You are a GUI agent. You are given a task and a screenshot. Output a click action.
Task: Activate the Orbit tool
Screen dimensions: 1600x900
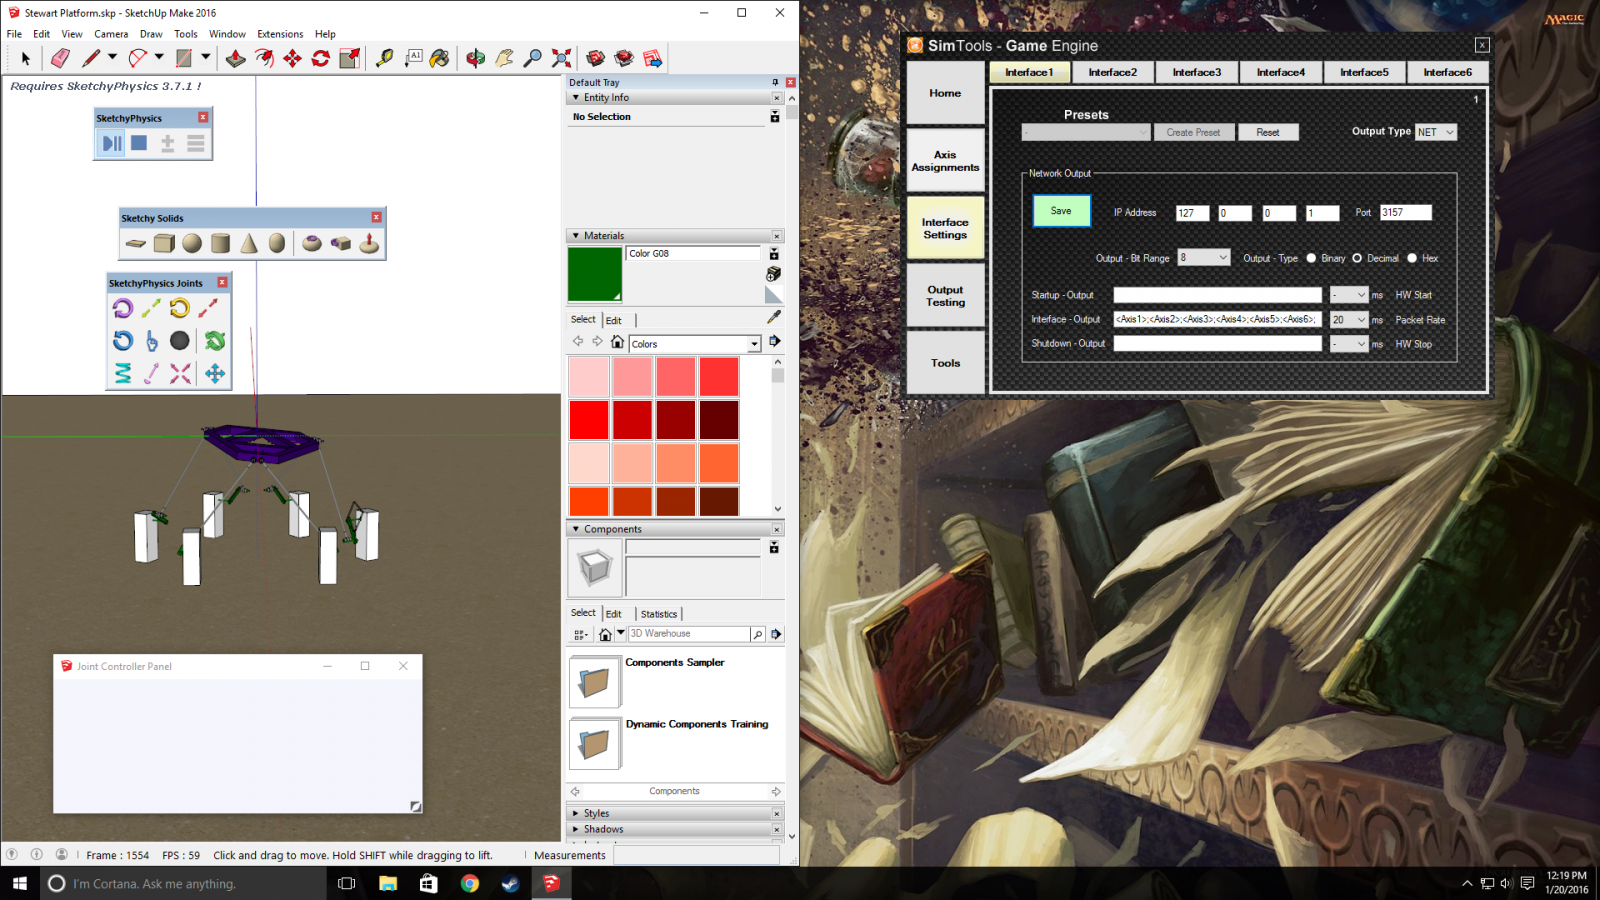(476, 58)
